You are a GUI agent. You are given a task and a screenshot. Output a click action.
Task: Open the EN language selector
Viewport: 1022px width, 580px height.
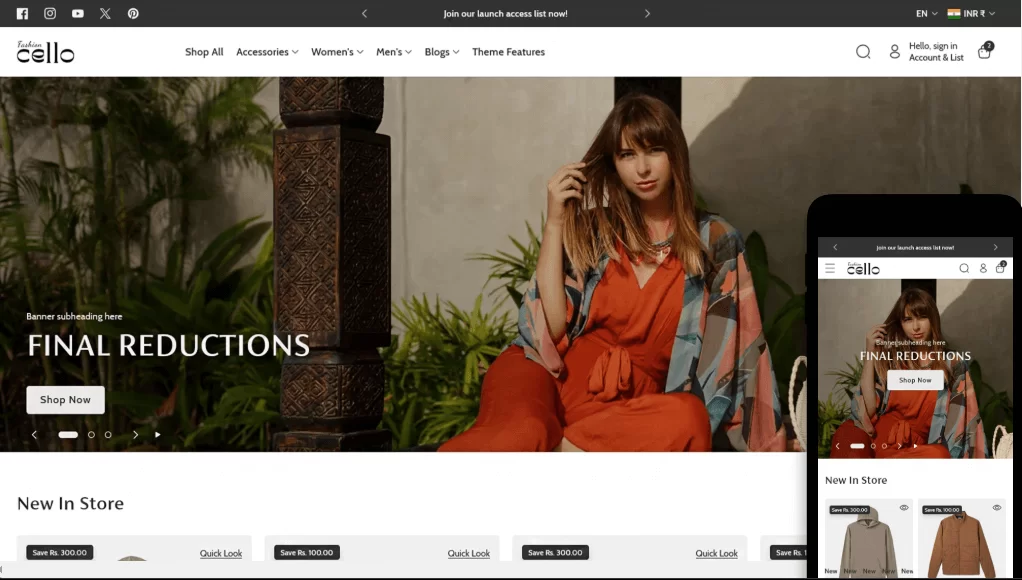coord(927,14)
